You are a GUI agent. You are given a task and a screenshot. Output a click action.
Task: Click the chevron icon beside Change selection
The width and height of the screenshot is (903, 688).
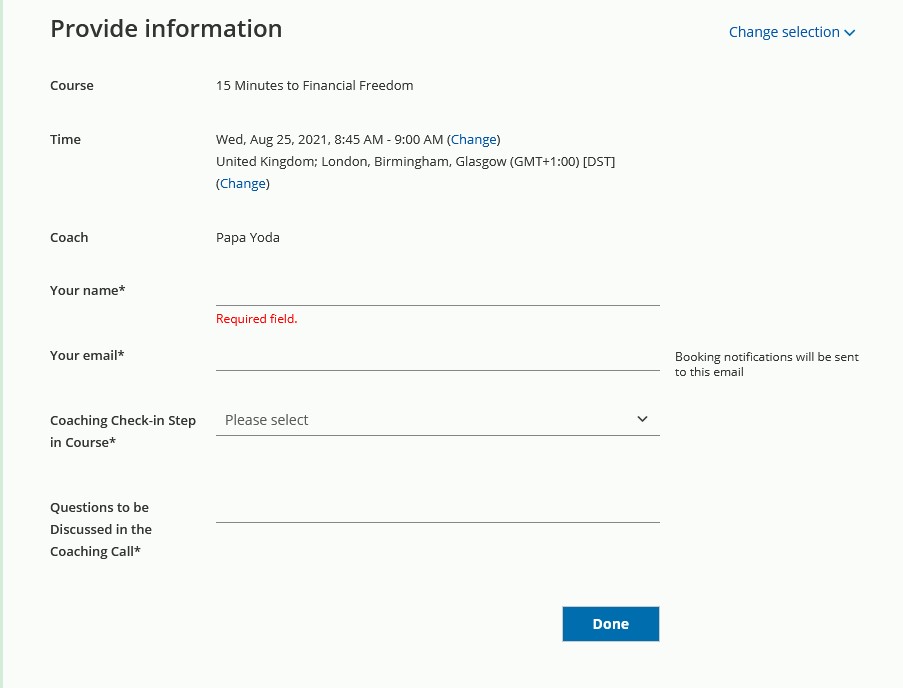850,33
